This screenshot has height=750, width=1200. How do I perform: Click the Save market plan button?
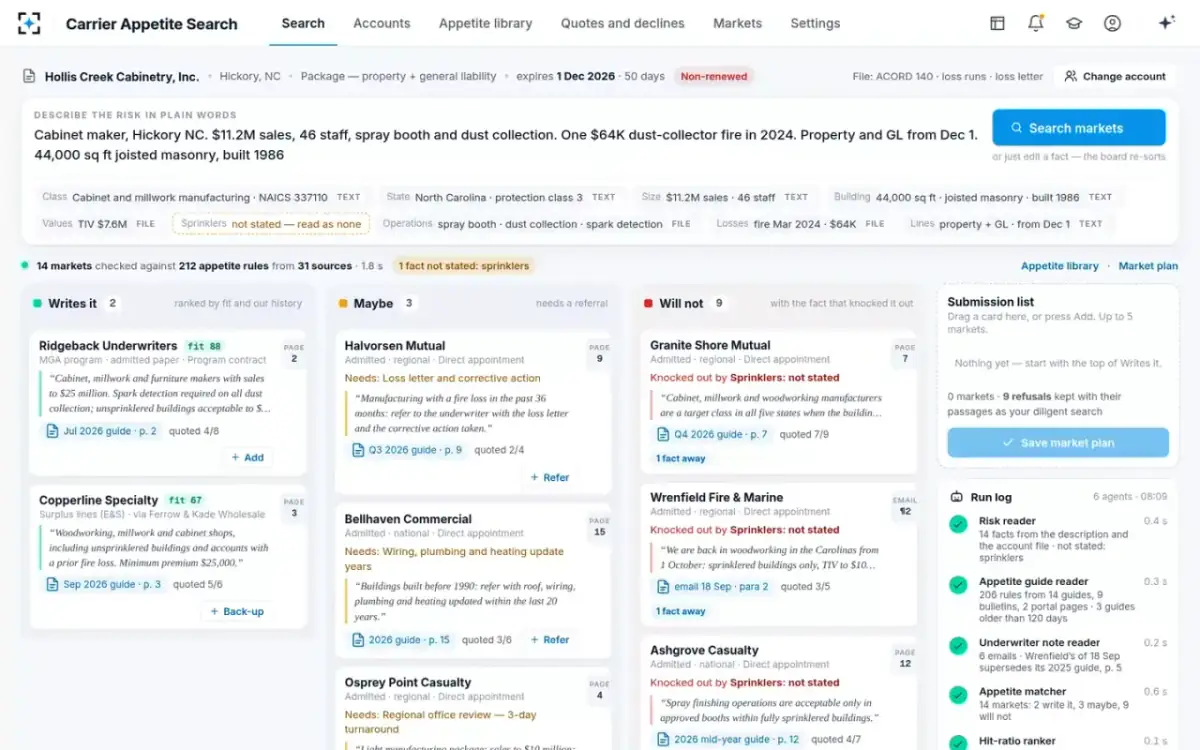point(1058,443)
